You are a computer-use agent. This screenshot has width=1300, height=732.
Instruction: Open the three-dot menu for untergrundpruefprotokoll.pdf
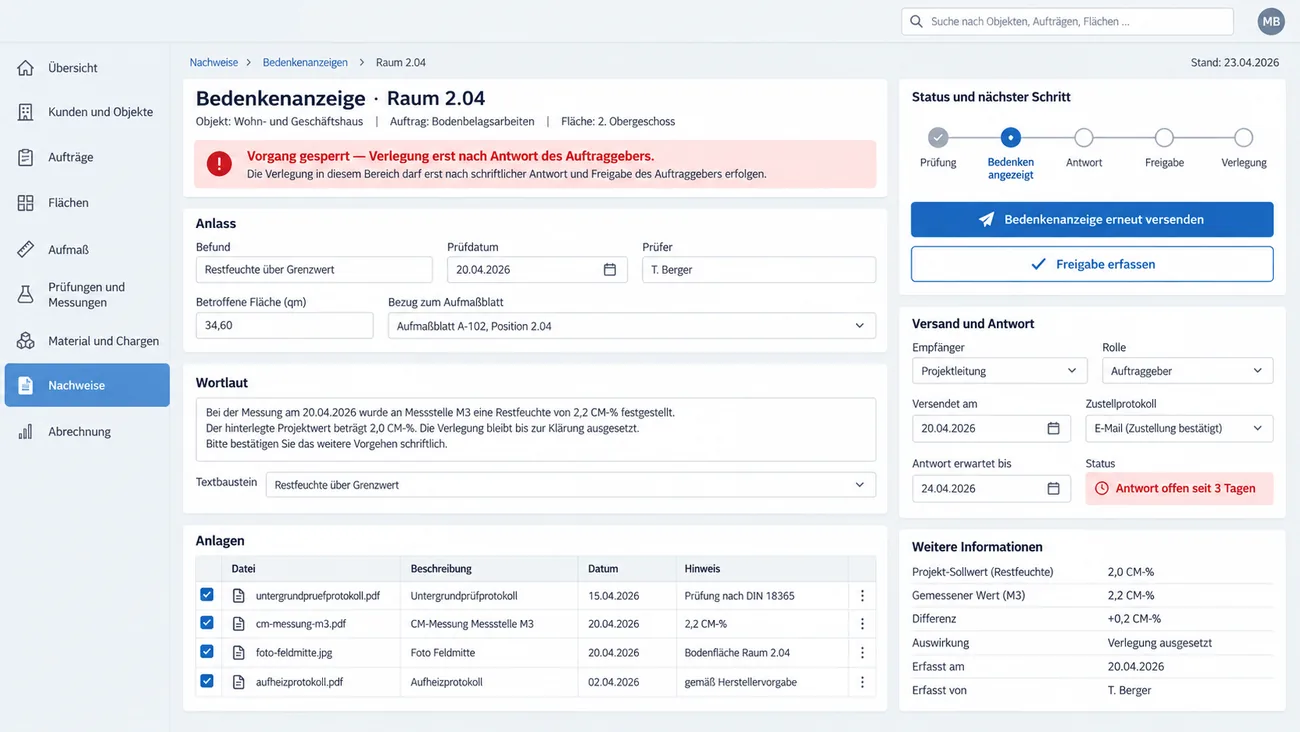pyautogui.click(x=862, y=595)
